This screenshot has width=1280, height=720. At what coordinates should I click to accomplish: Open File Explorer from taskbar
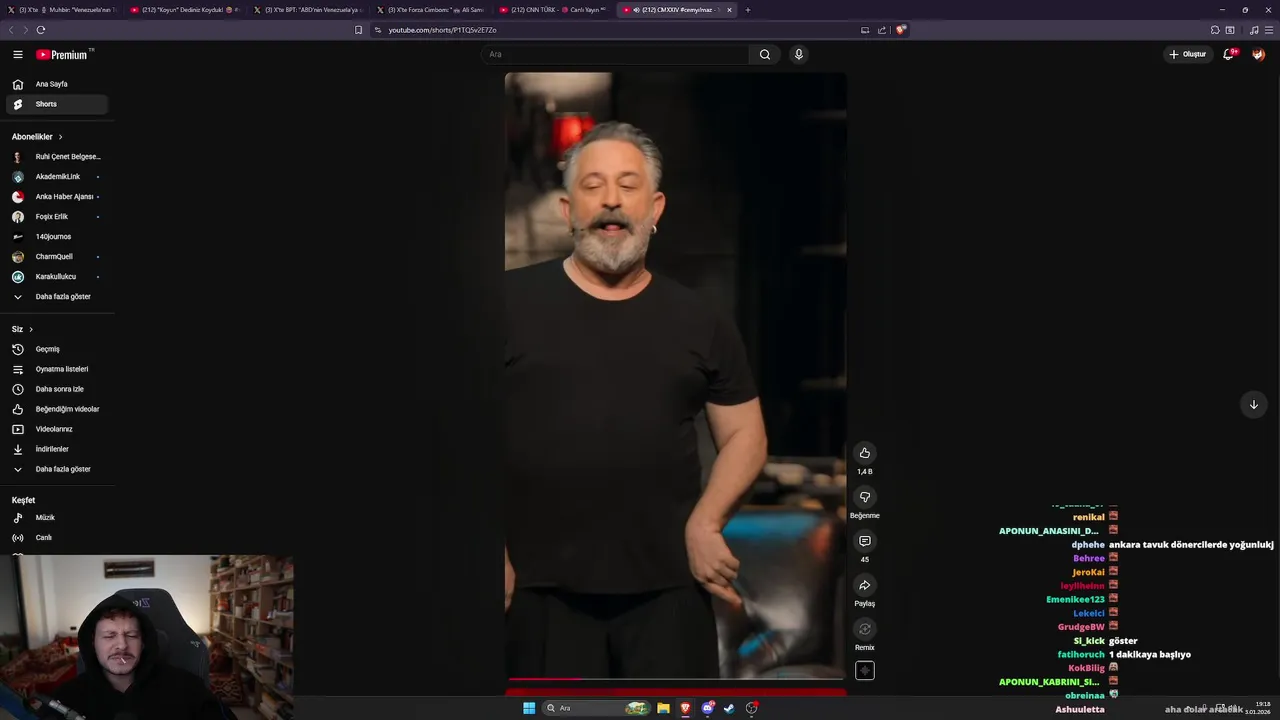pyautogui.click(x=663, y=708)
